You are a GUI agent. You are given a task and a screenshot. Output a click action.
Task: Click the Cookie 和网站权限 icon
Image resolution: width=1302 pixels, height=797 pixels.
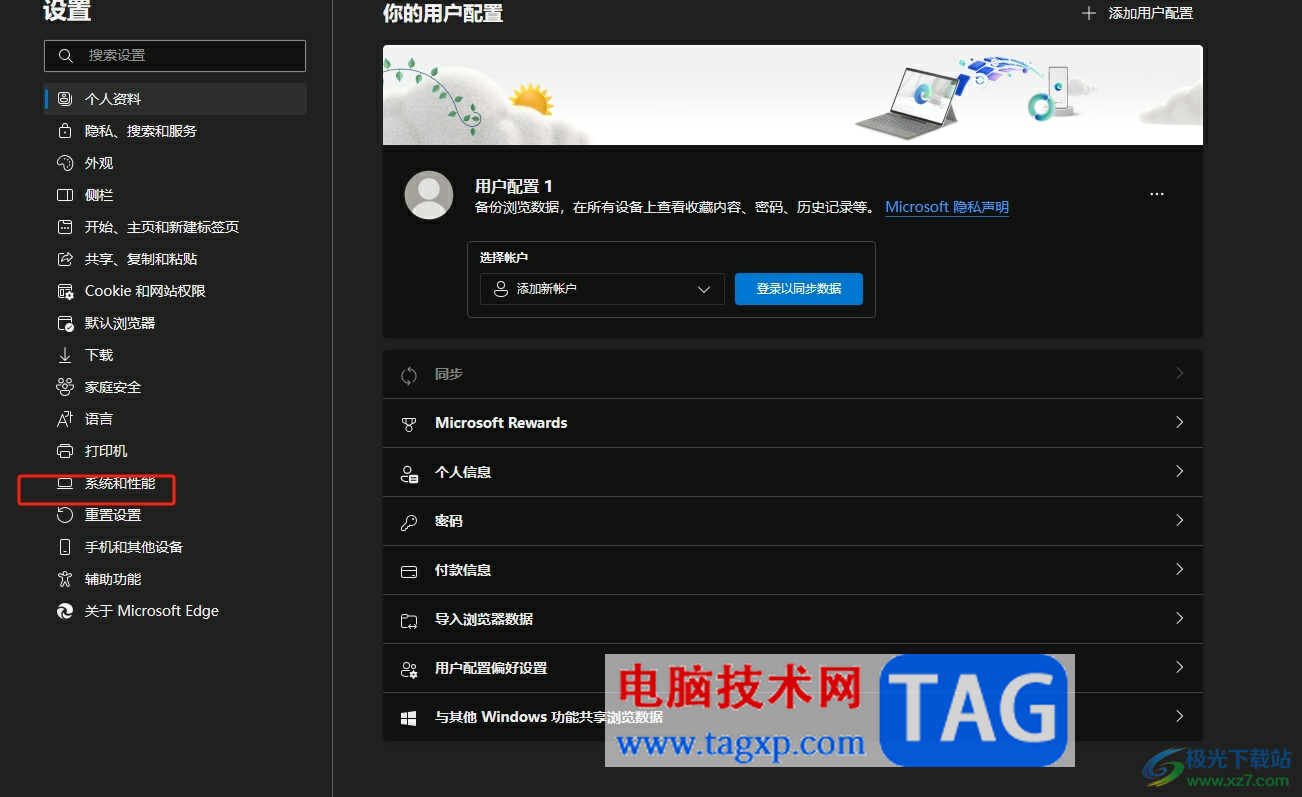(x=65, y=291)
